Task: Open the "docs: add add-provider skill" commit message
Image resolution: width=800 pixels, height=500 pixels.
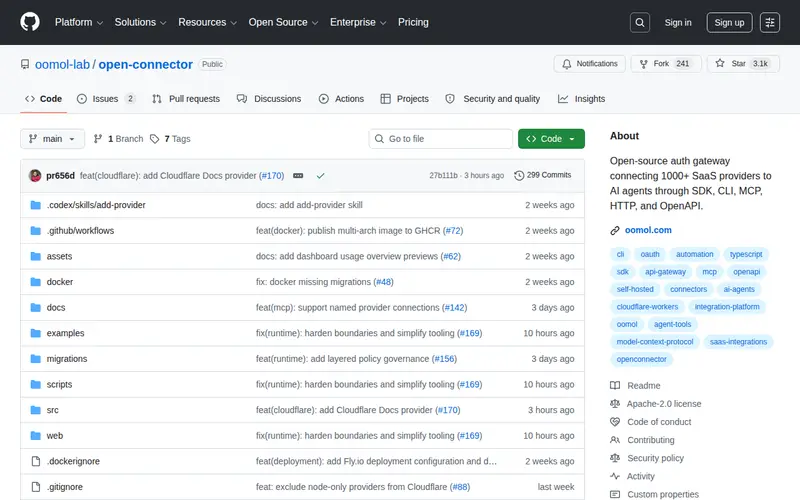Action: click(x=309, y=205)
